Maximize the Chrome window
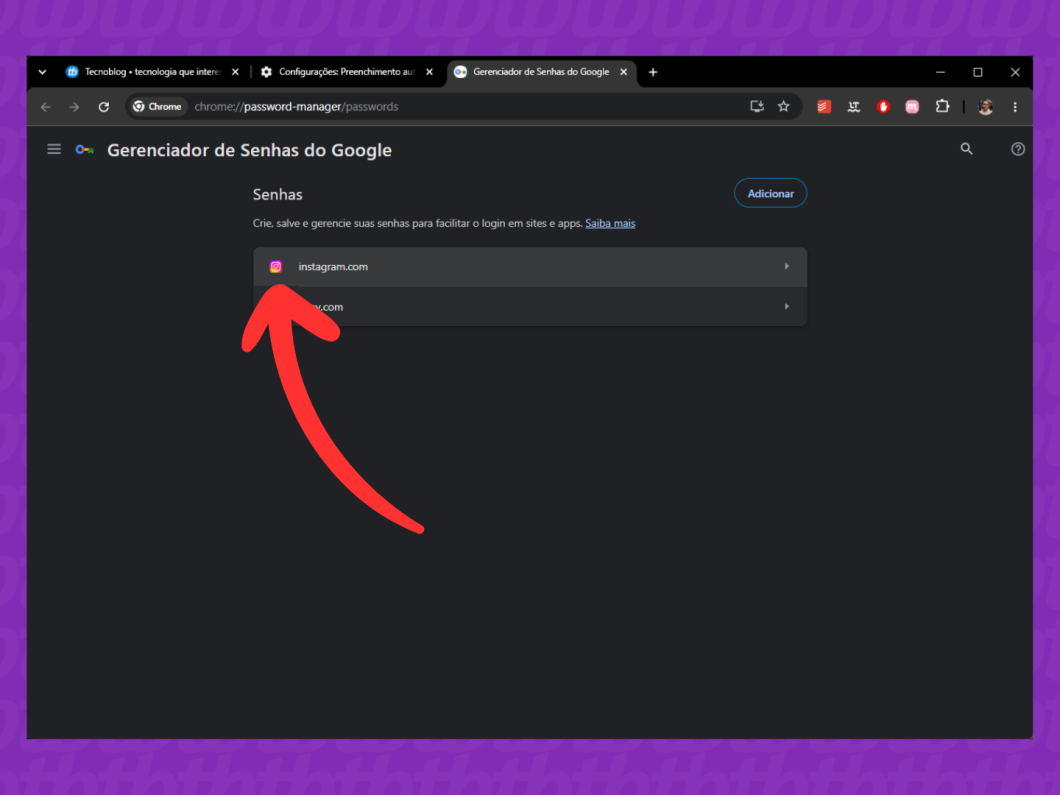The width and height of the screenshot is (1060, 795). tap(978, 72)
